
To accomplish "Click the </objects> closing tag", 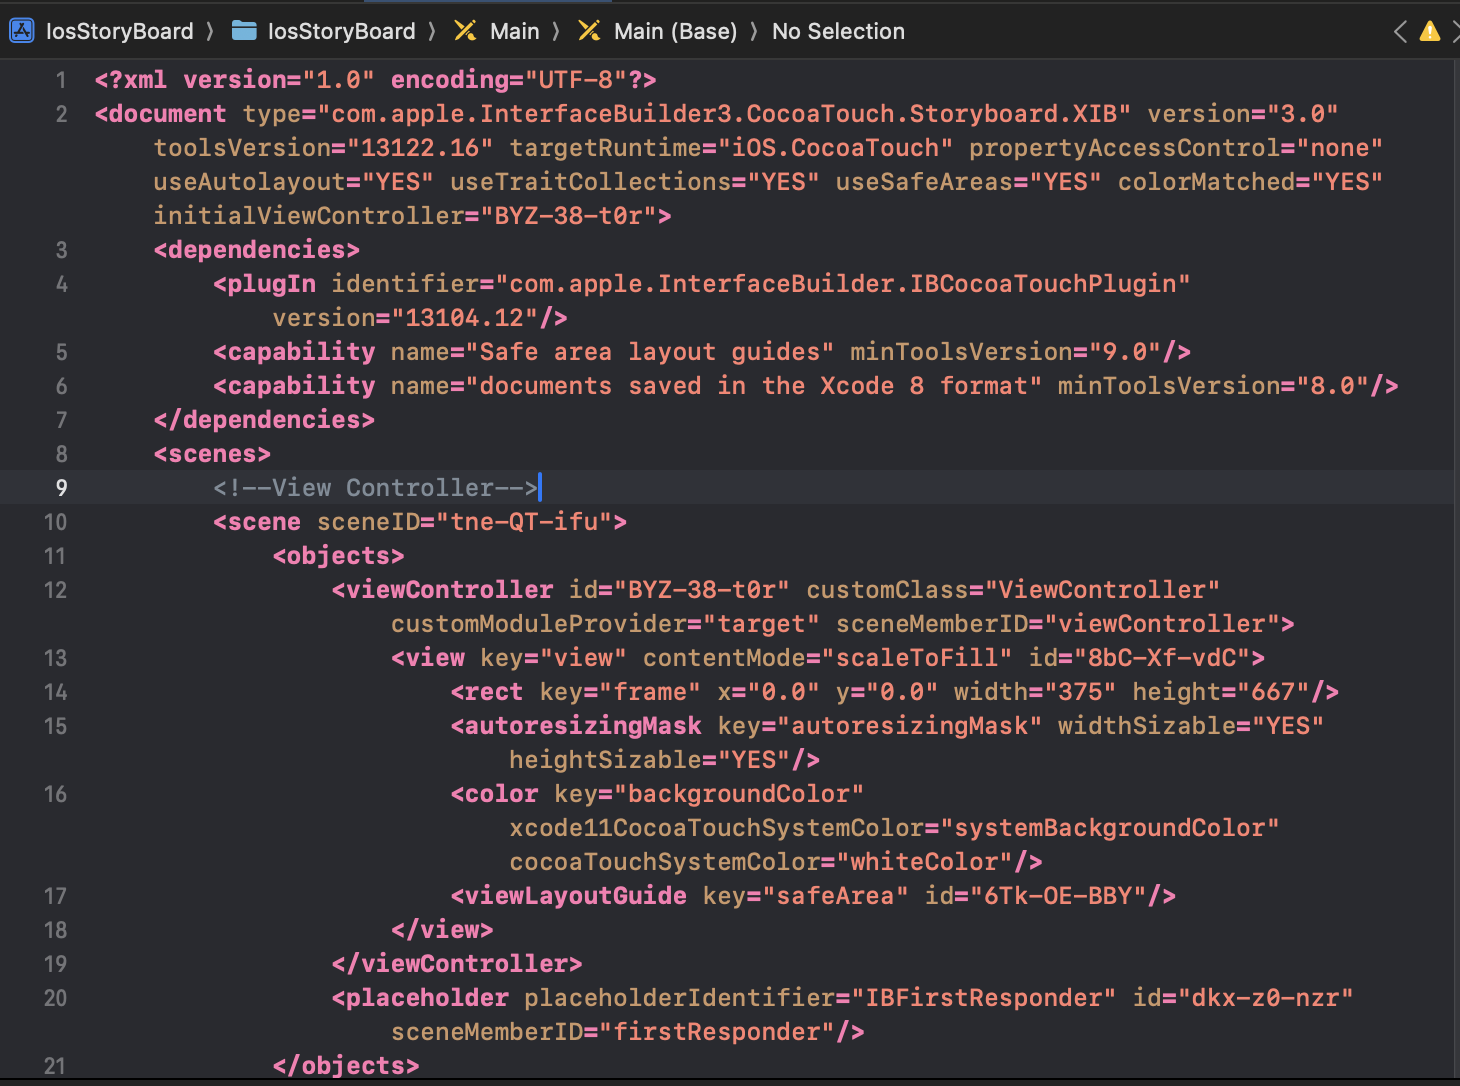I will (x=346, y=1066).
